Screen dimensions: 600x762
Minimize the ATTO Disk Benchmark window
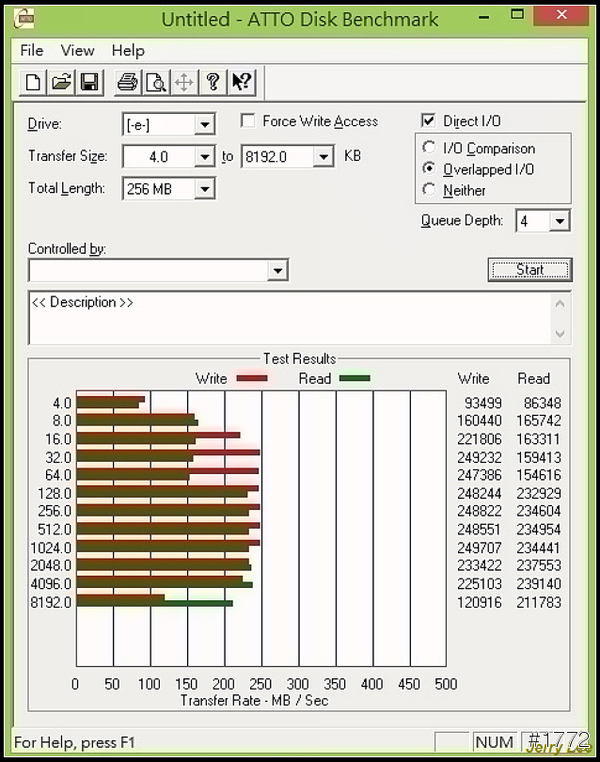[484, 17]
